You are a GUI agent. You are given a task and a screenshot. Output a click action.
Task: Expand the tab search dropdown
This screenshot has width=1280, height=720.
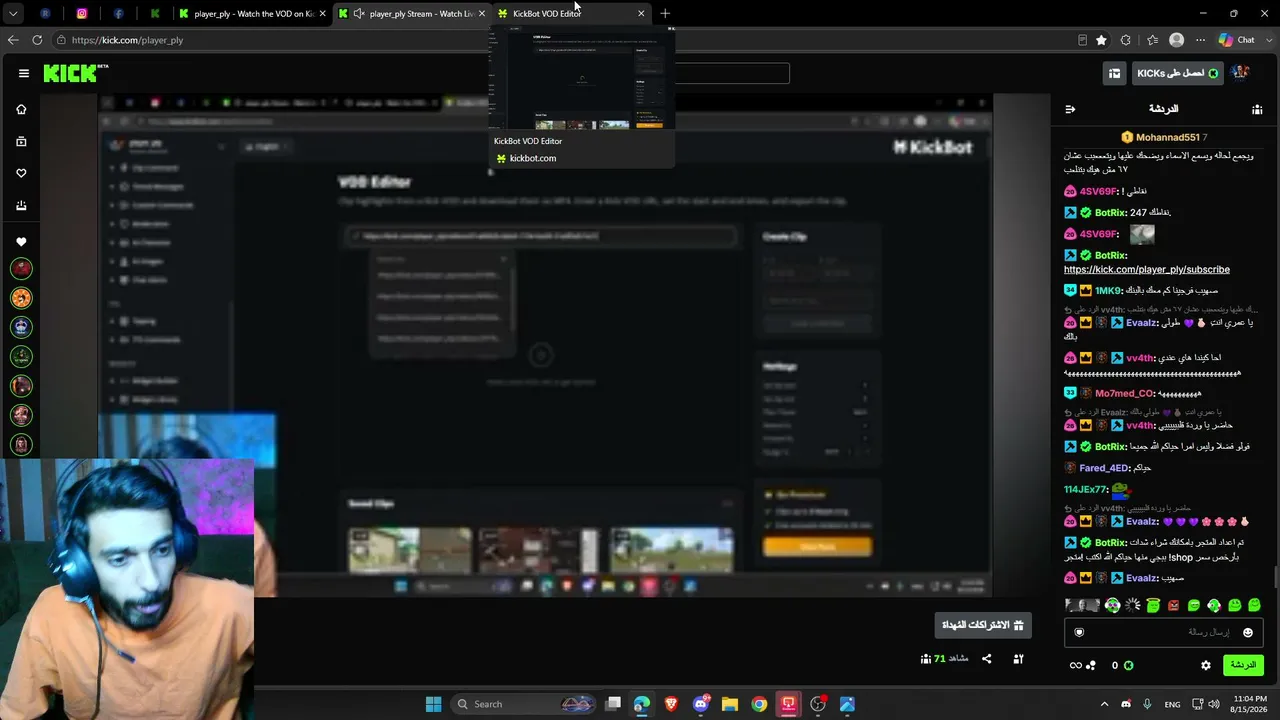click(x=13, y=14)
